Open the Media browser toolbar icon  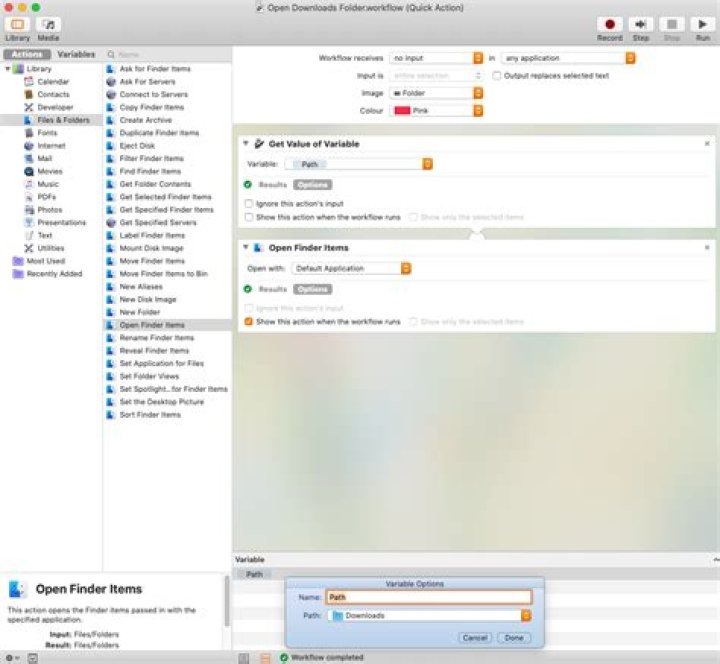tap(48, 24)
